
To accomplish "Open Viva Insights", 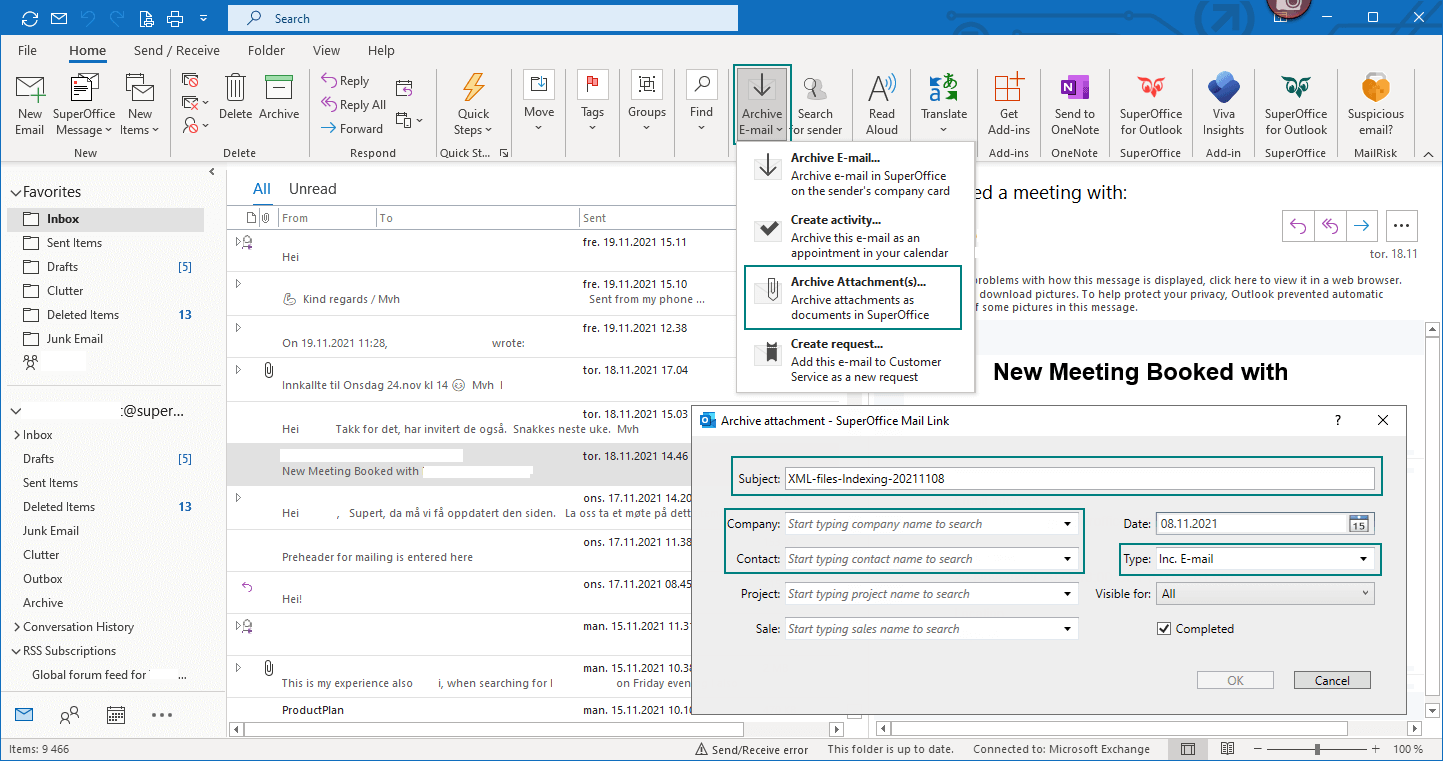I will (1223, 104).
